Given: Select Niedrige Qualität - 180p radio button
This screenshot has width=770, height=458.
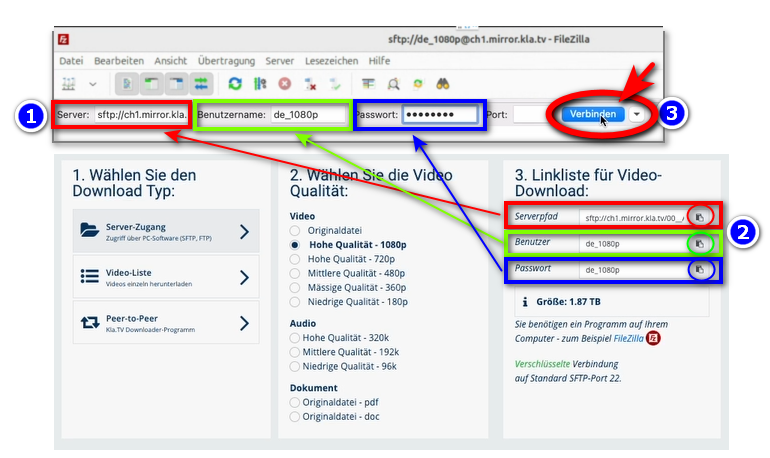Looking at the screenshot, I should click(x=295, y=301).
